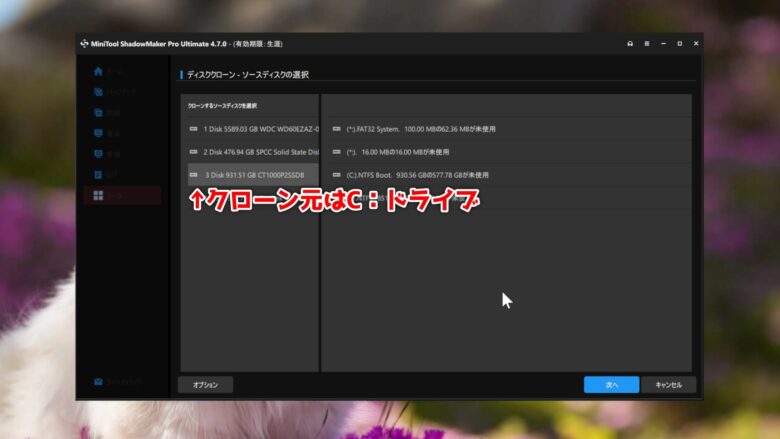Click the オプション button
This screenshot has height=439, width=780.
coord(205,385)
